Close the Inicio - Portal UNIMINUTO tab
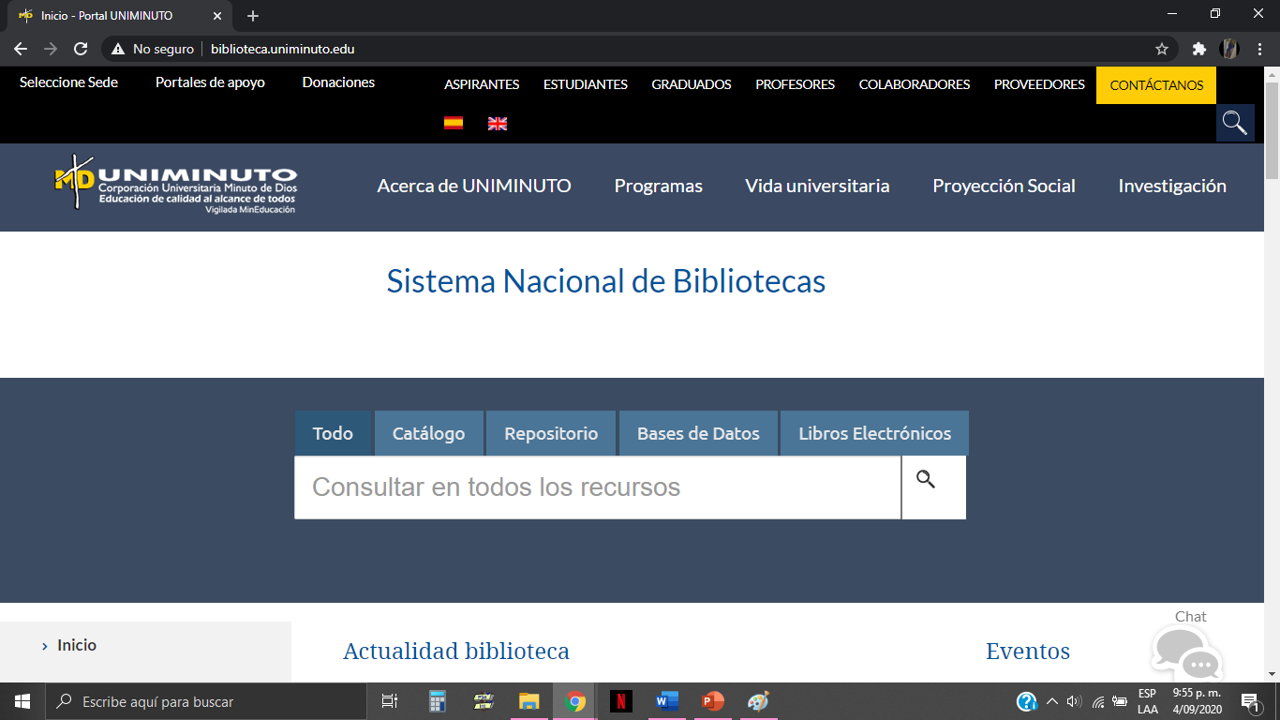 tap(217, 16)
